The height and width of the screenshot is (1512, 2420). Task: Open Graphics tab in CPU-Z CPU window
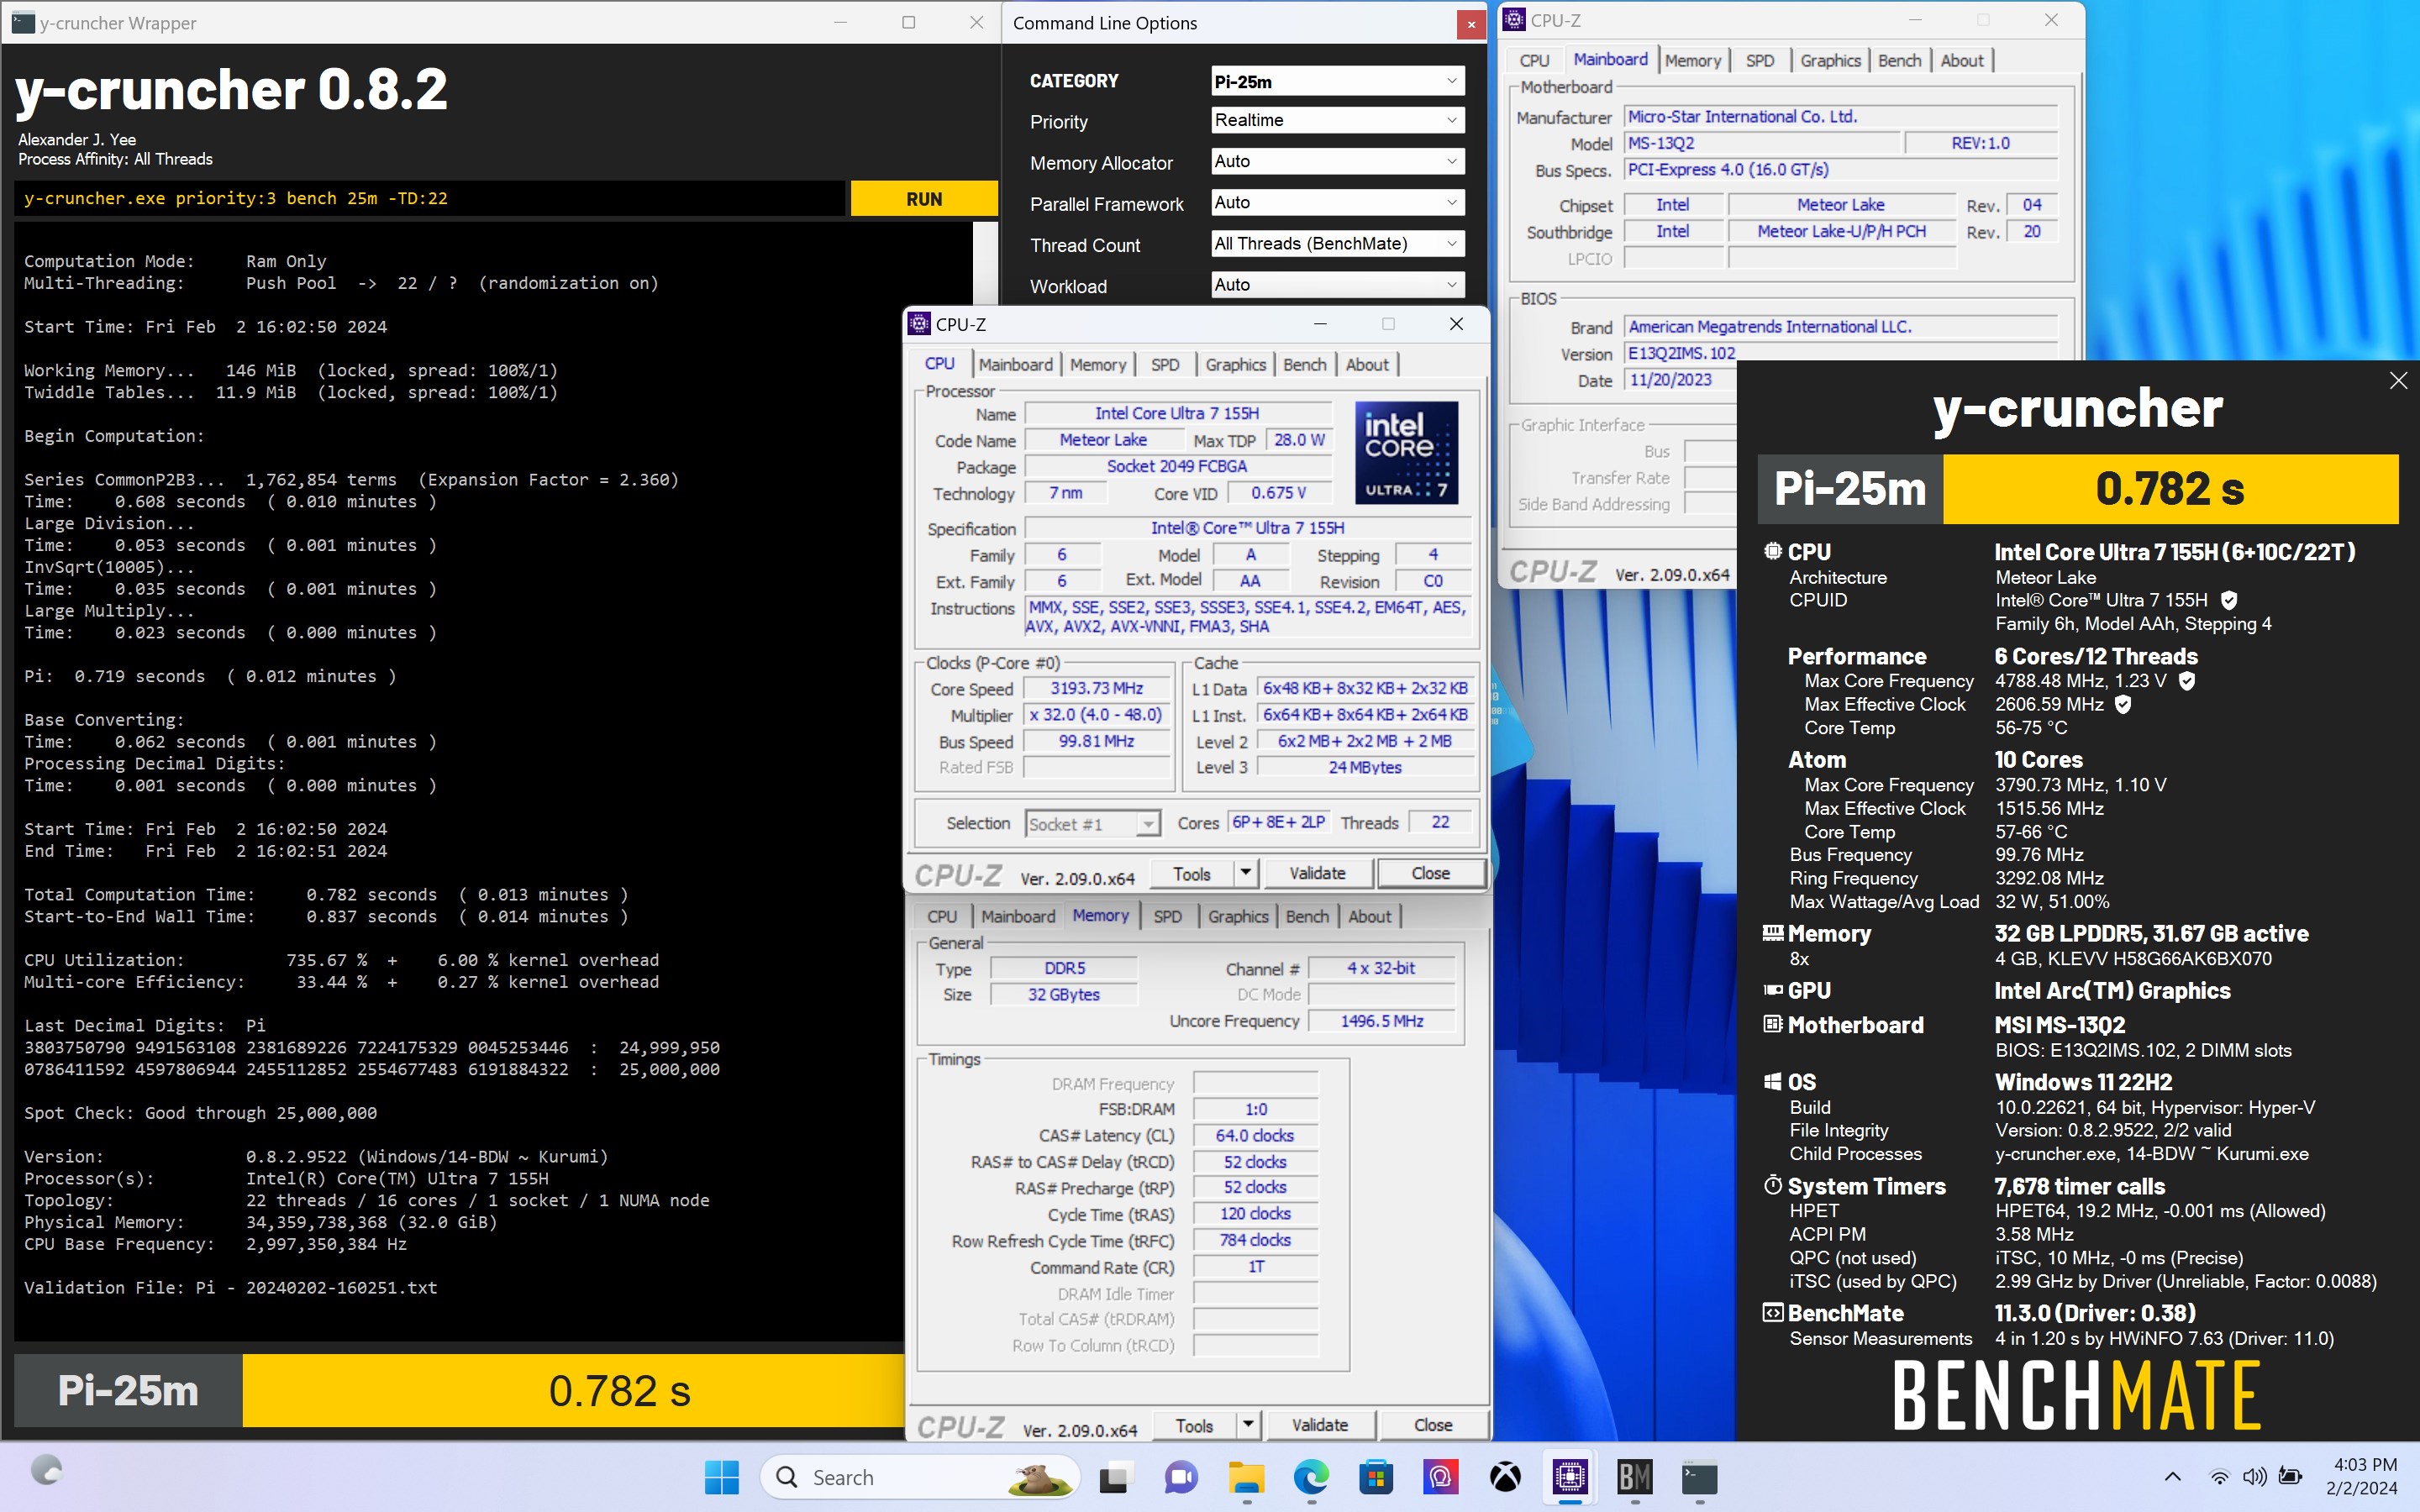click(1236, 365)
